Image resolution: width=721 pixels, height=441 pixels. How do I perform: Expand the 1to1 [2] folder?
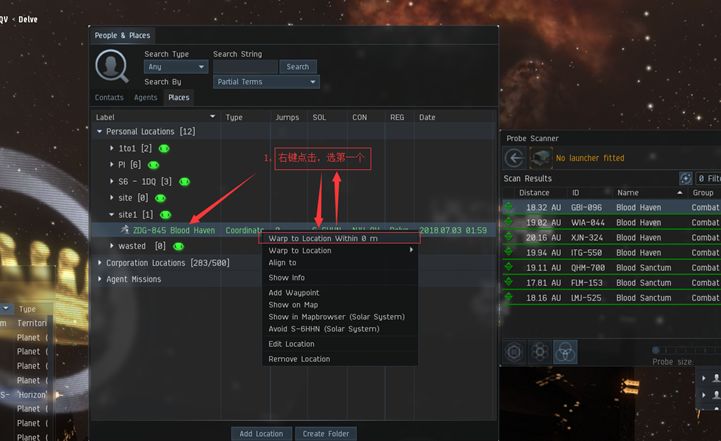tap(112, 148)
